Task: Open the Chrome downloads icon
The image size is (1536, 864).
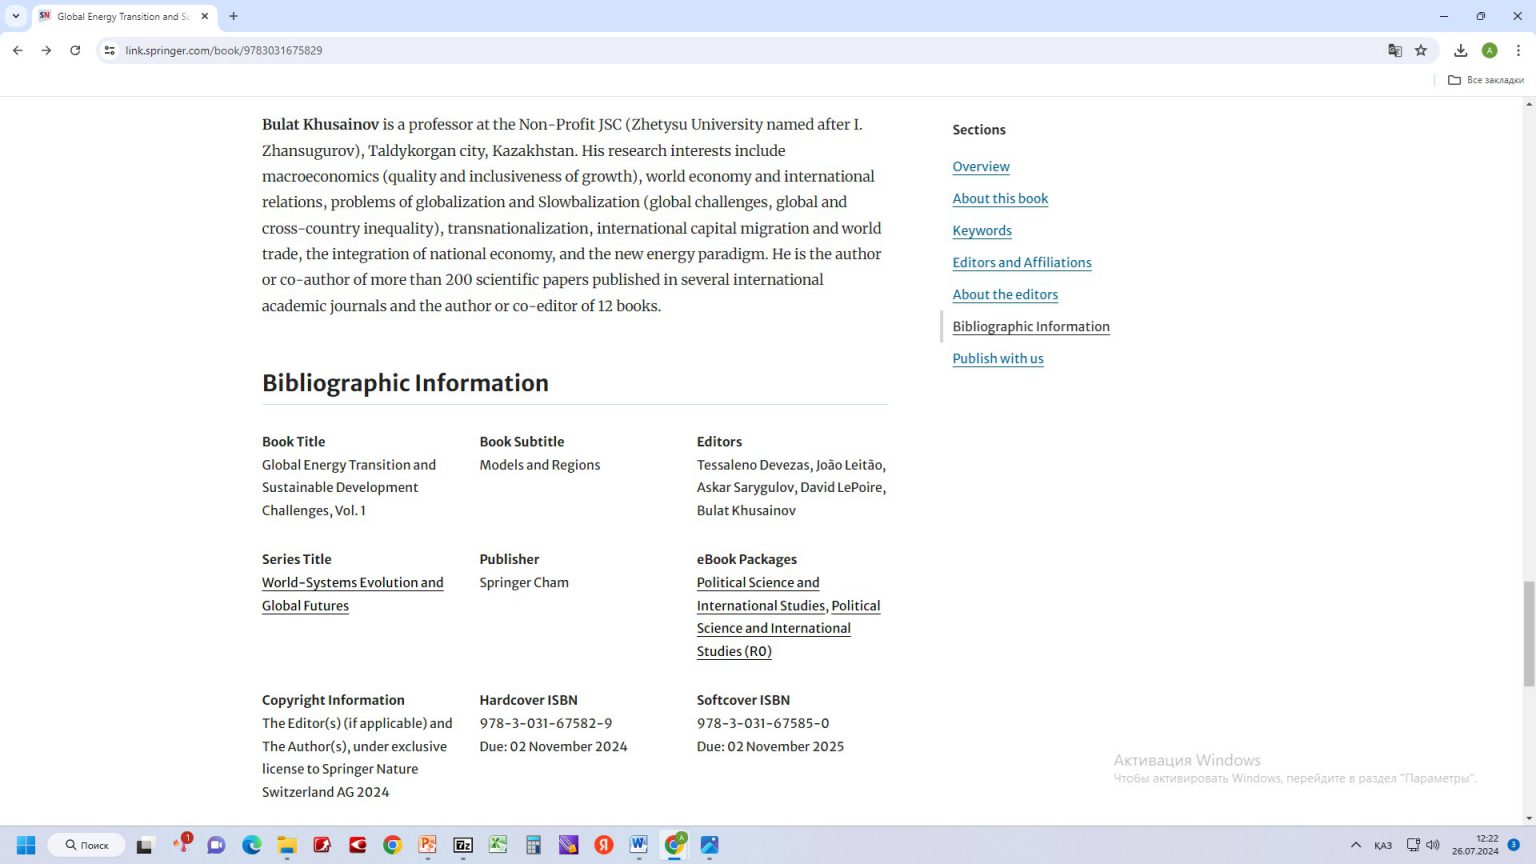Action: coord(1461,50)
